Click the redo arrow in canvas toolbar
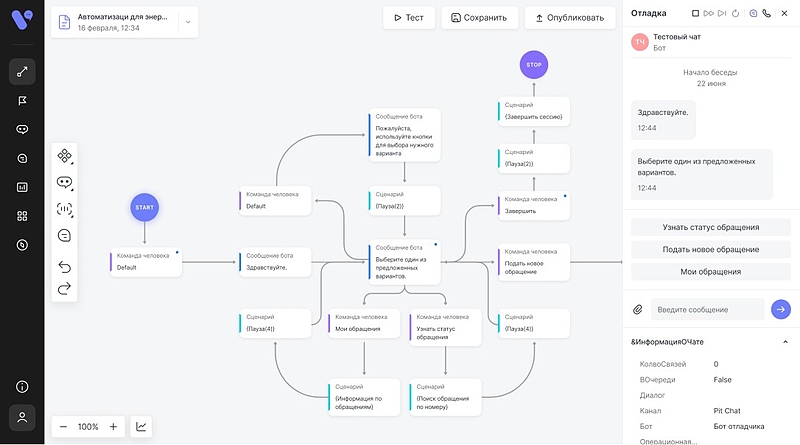Viewport: 800px width, 445px height. coord(65,288)
